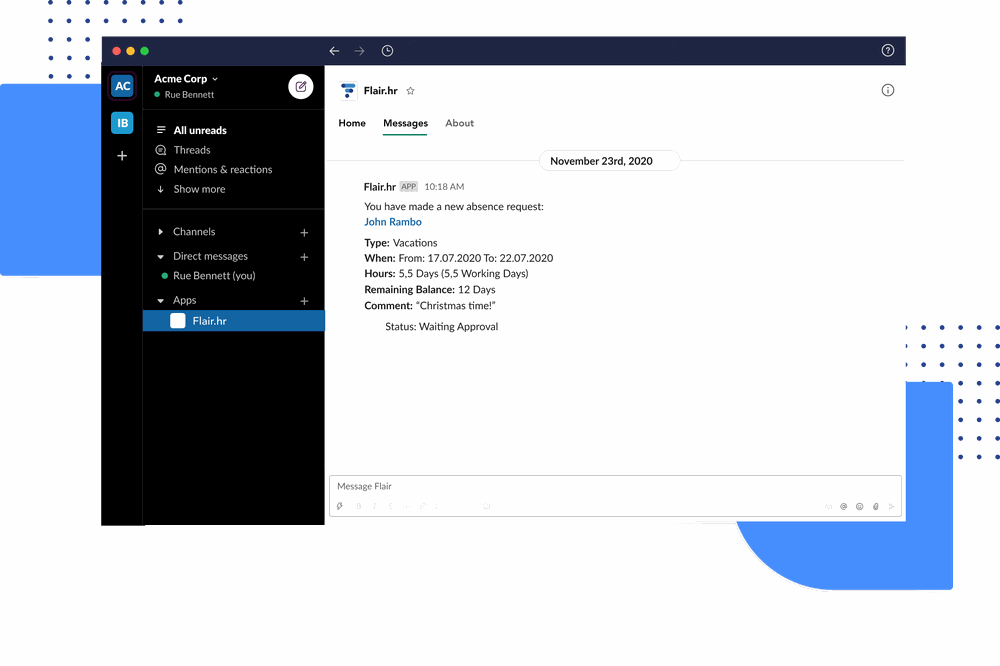Screen dimensions: 1000x666
Task: Open the history clock
Action: pyautogui.click(x=387, y=51)
